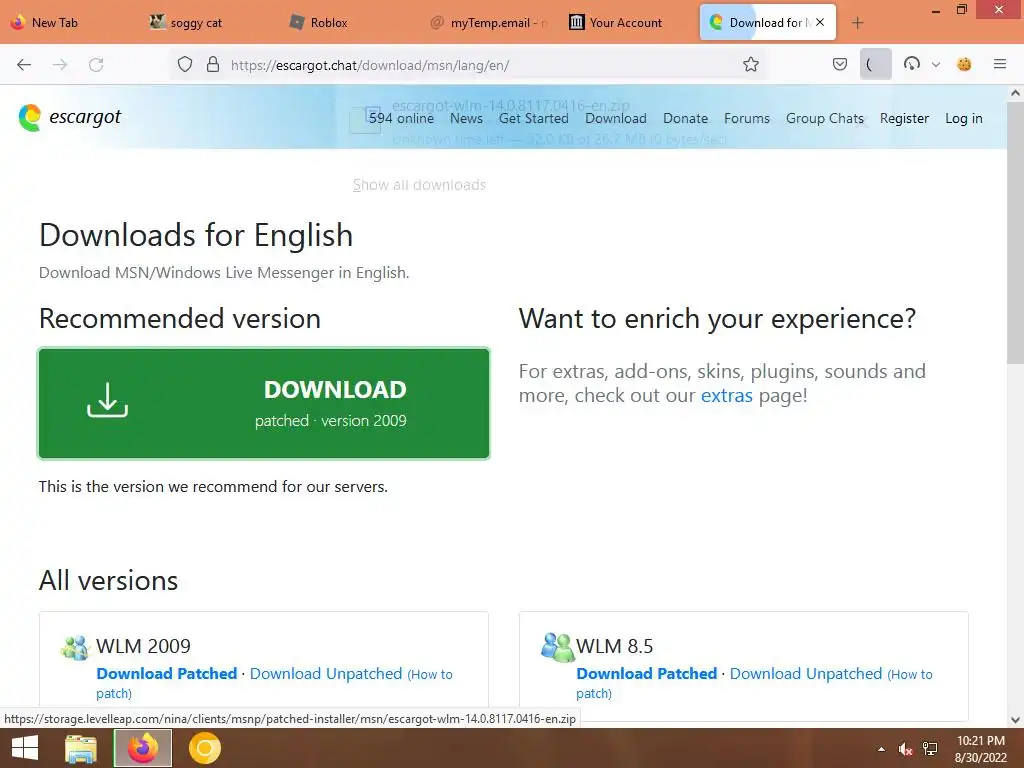Click the 594 online counter
Viewport: 1024px width, 768px height.
point(401,118)
